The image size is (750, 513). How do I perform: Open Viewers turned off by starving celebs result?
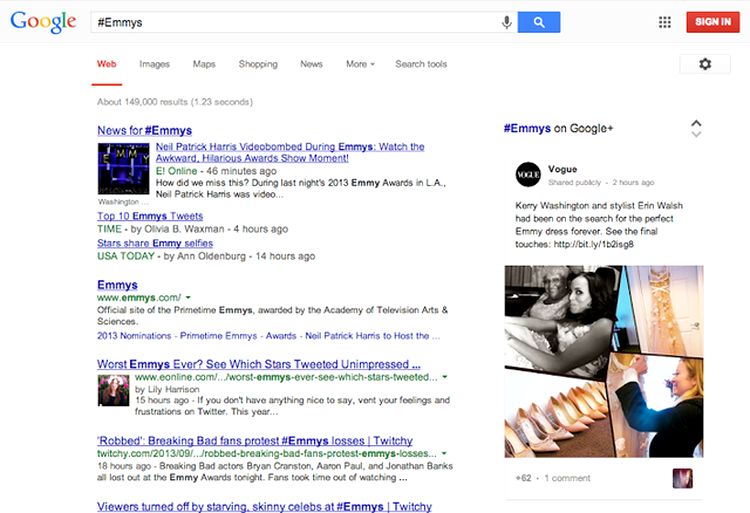[x=264, y=506]
